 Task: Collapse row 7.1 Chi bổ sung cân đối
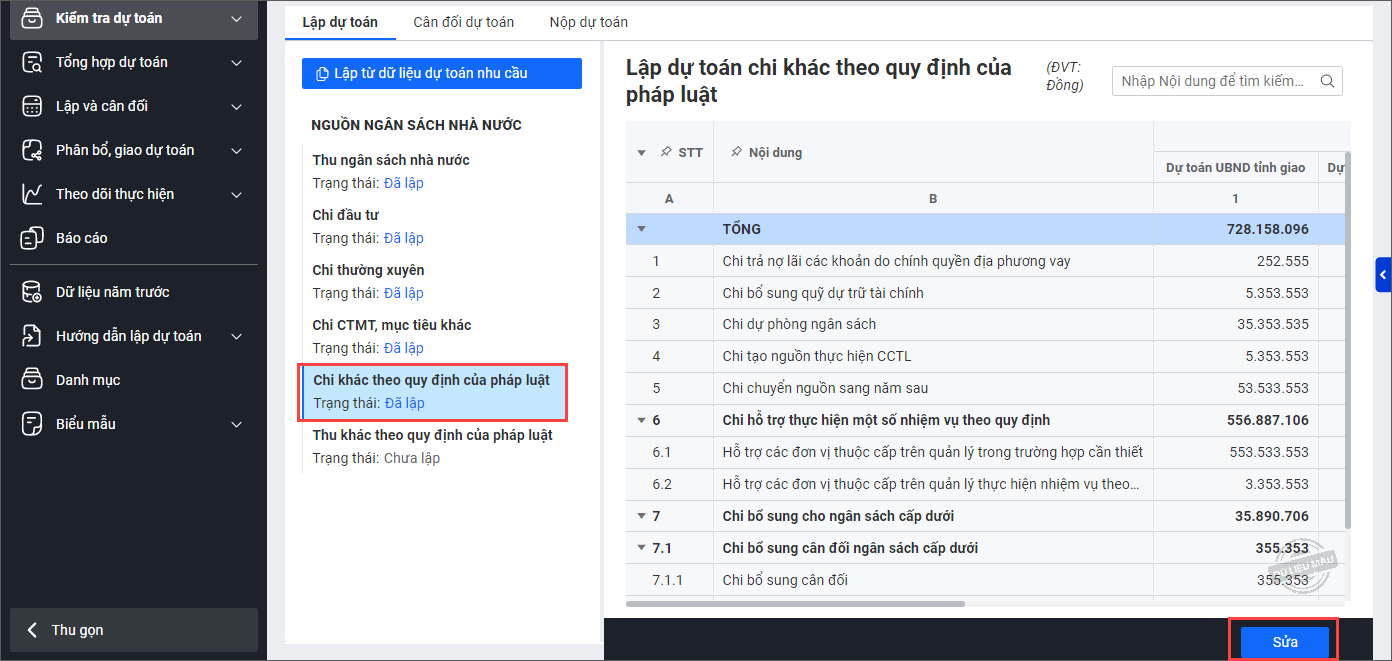click(x=641, y=548)
